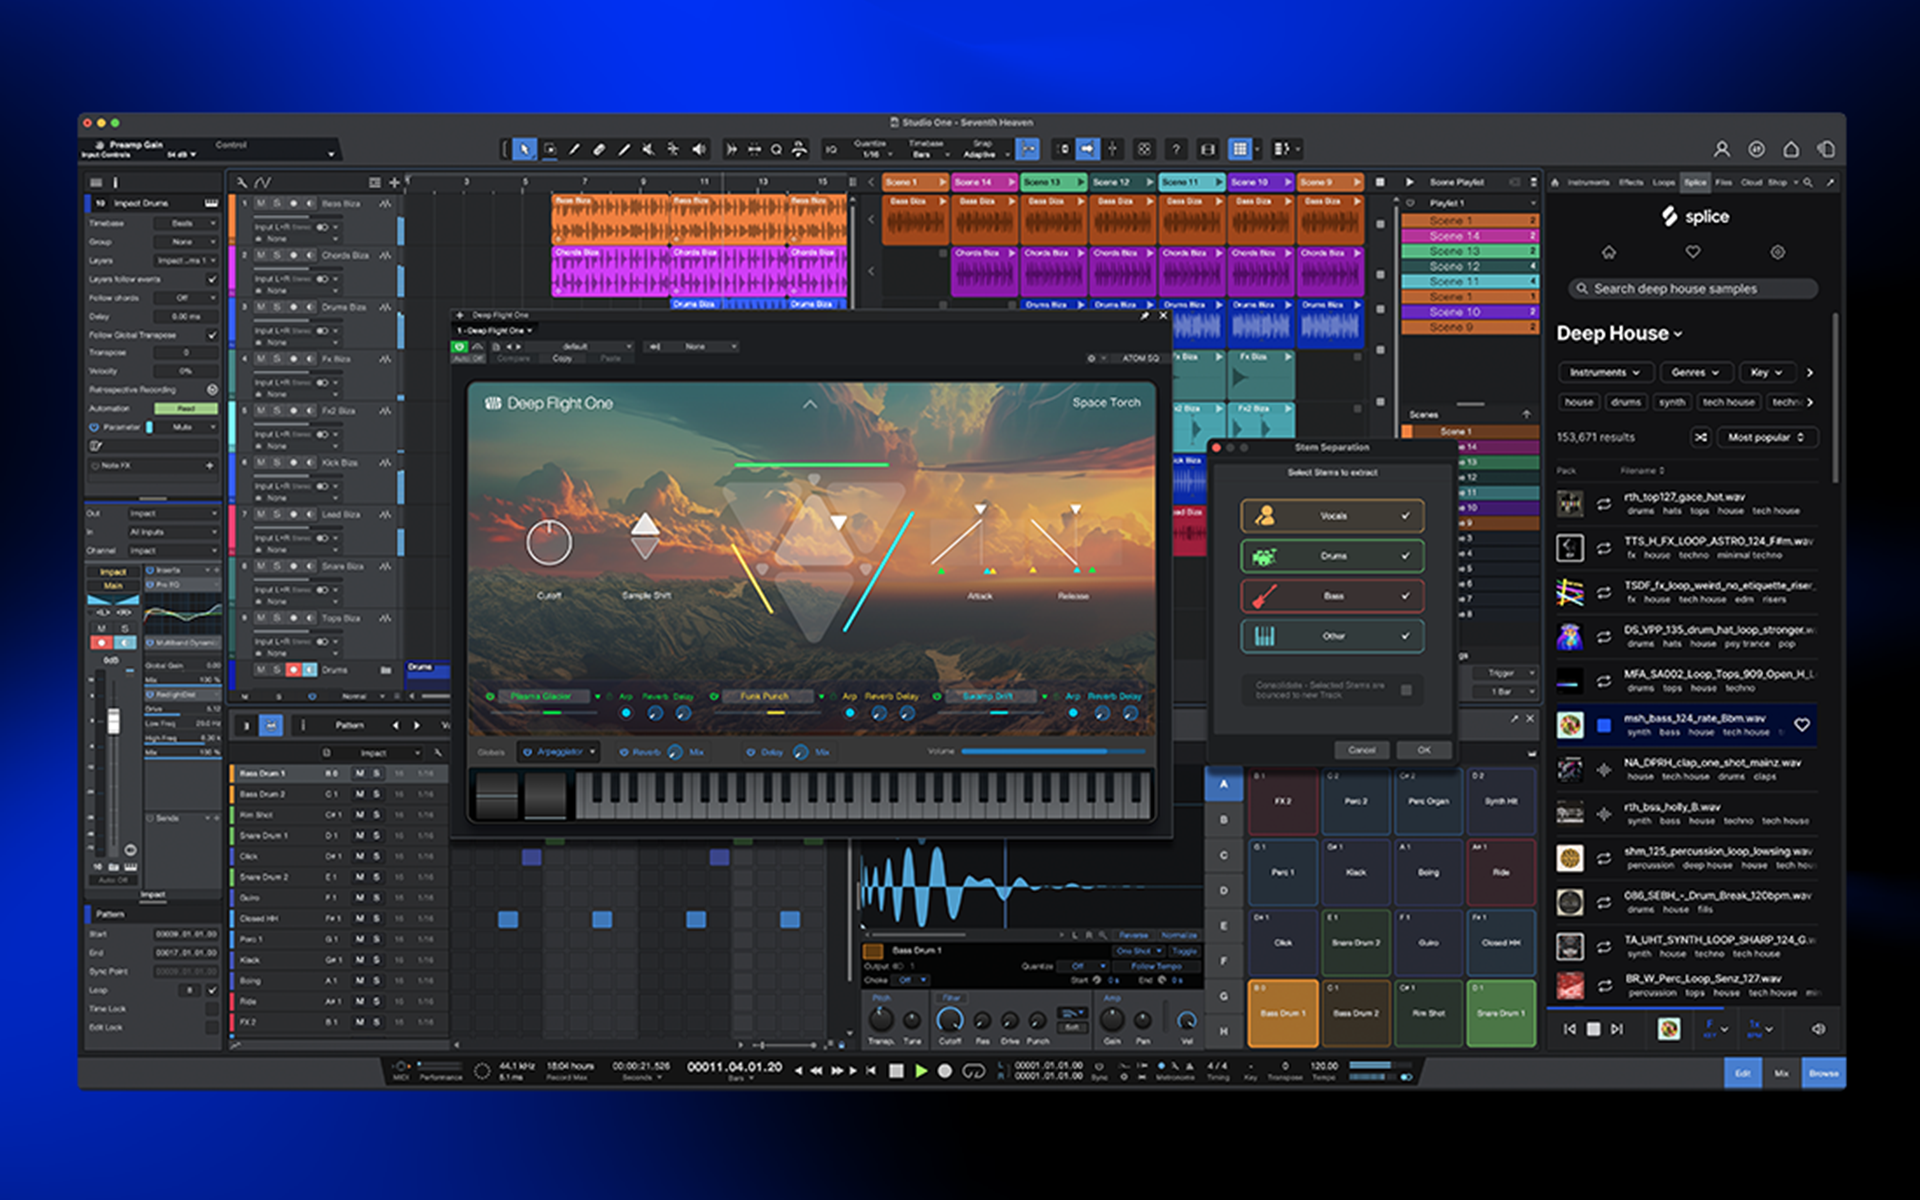
Task: Open the Deep House genre dropdown
Action: (1619, 334)
